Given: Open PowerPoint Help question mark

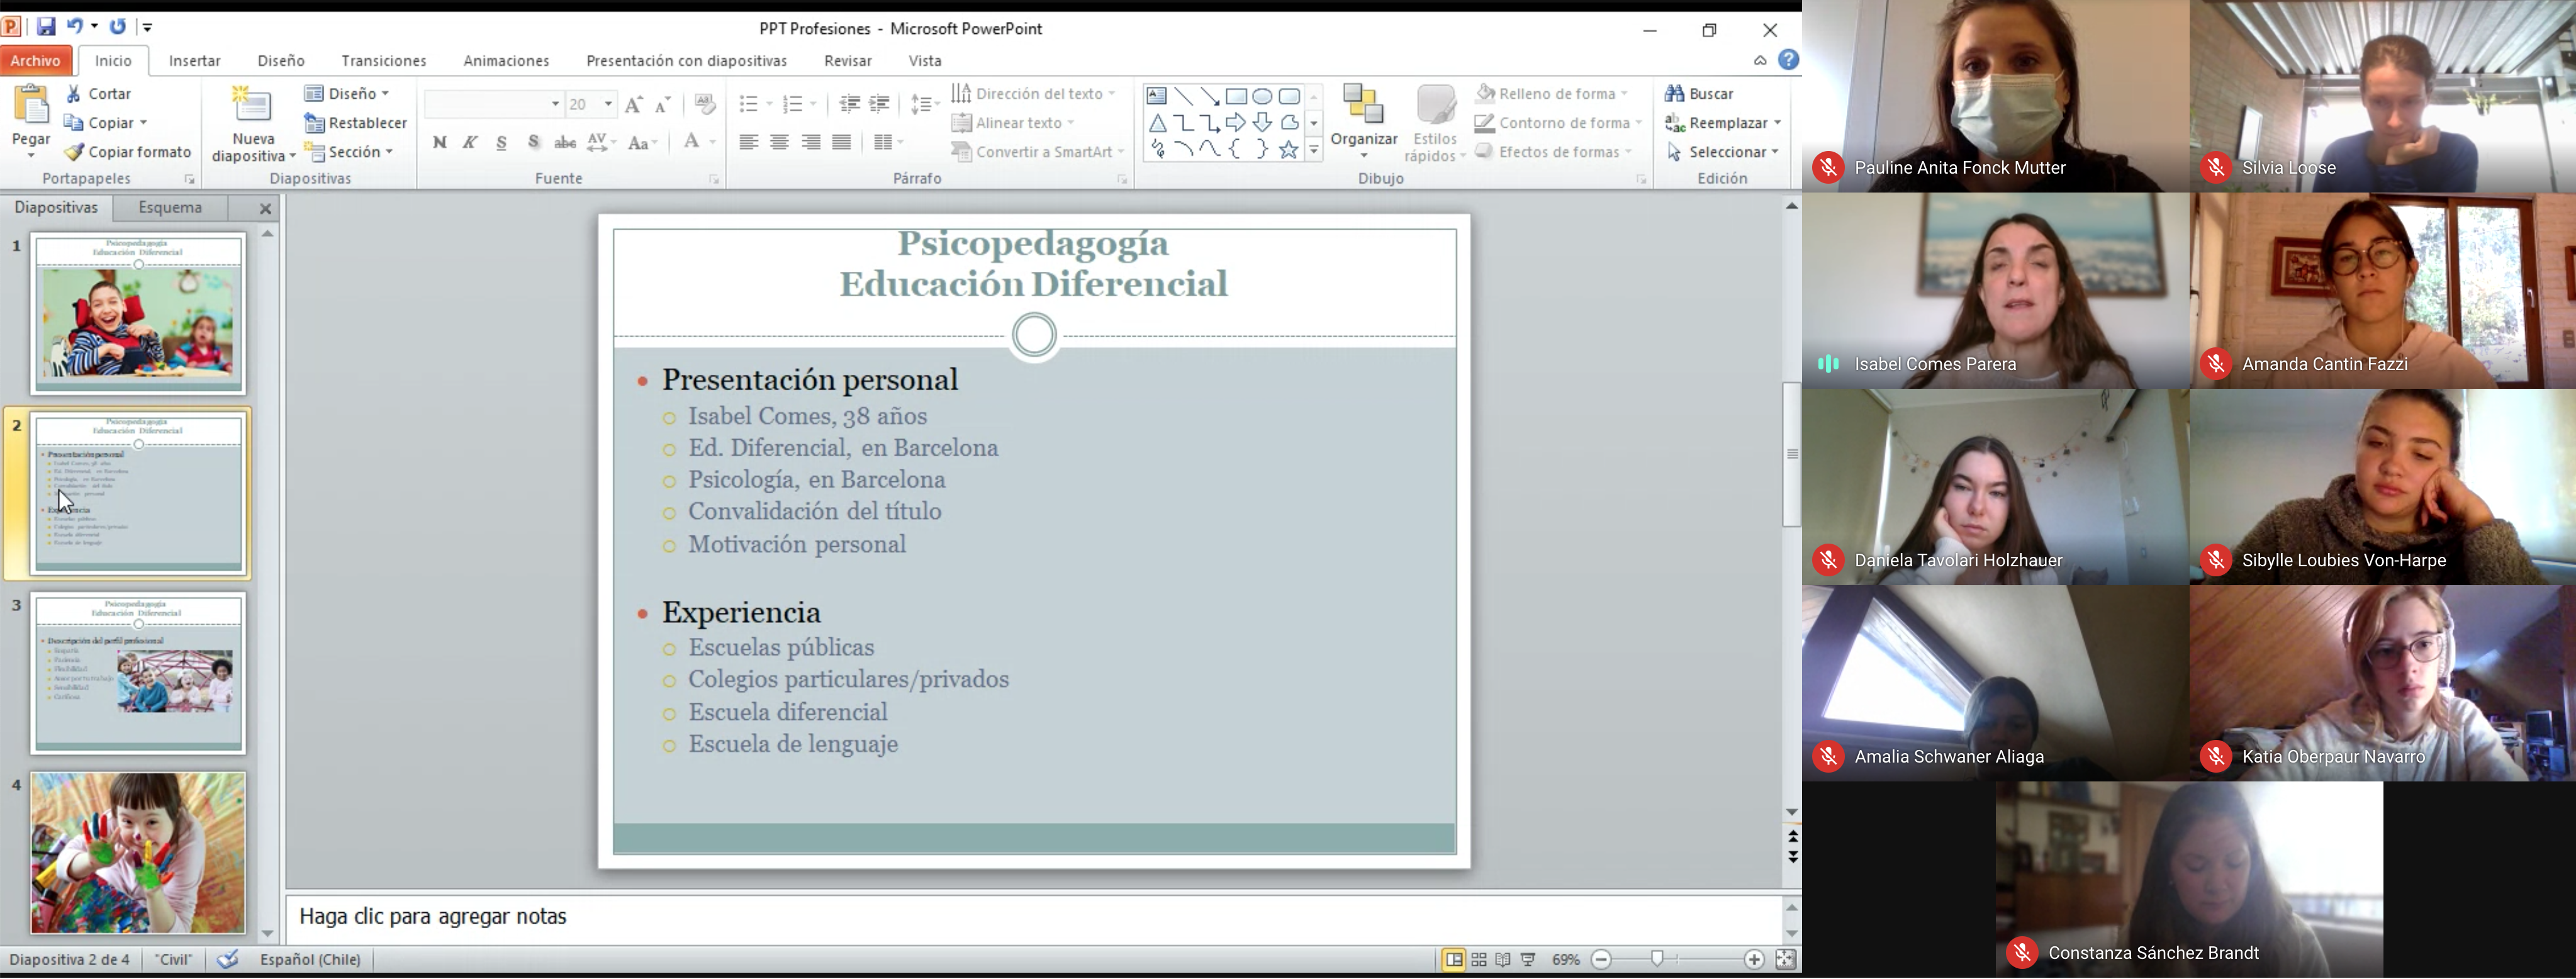Looking at the screenshot, I should point(1789,60).
